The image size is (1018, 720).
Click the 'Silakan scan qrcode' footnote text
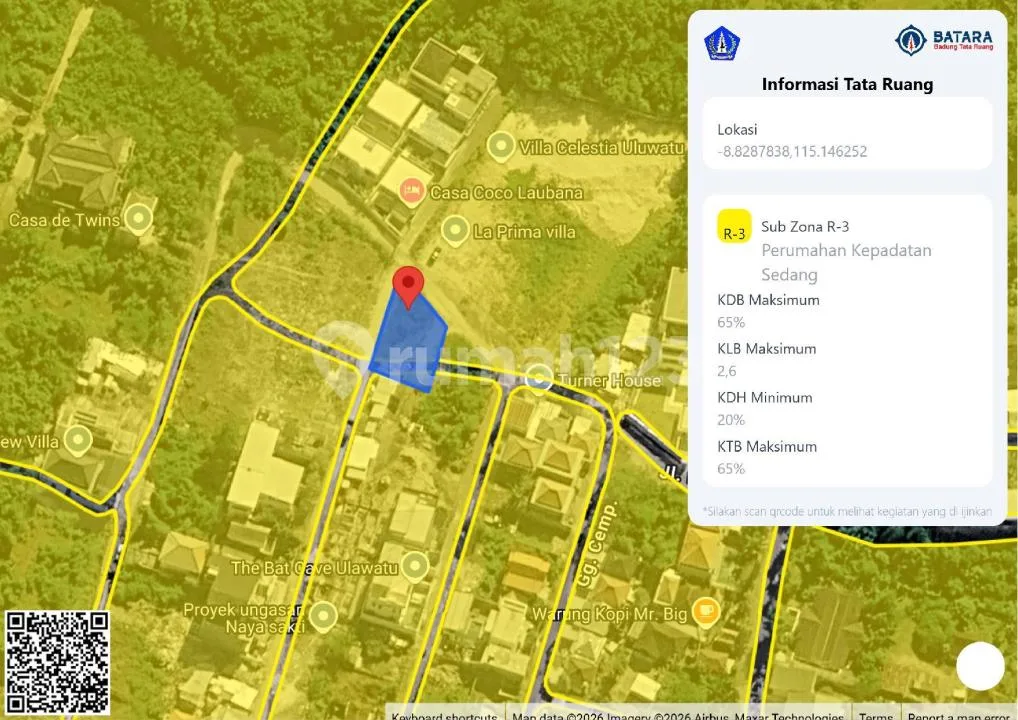847,512
